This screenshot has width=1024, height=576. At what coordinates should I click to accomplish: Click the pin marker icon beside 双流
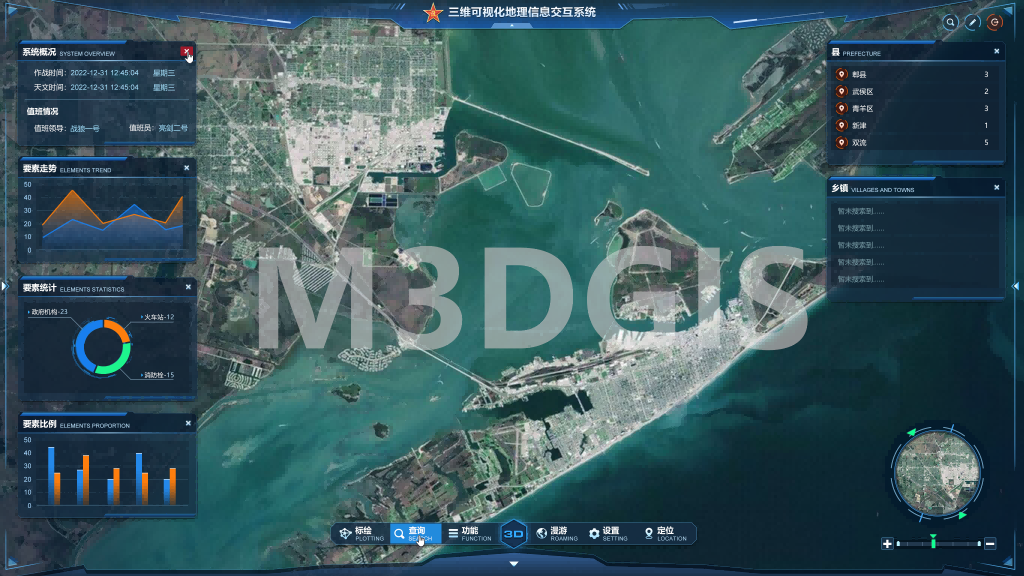pyautogui.click(x=841, y=142)
